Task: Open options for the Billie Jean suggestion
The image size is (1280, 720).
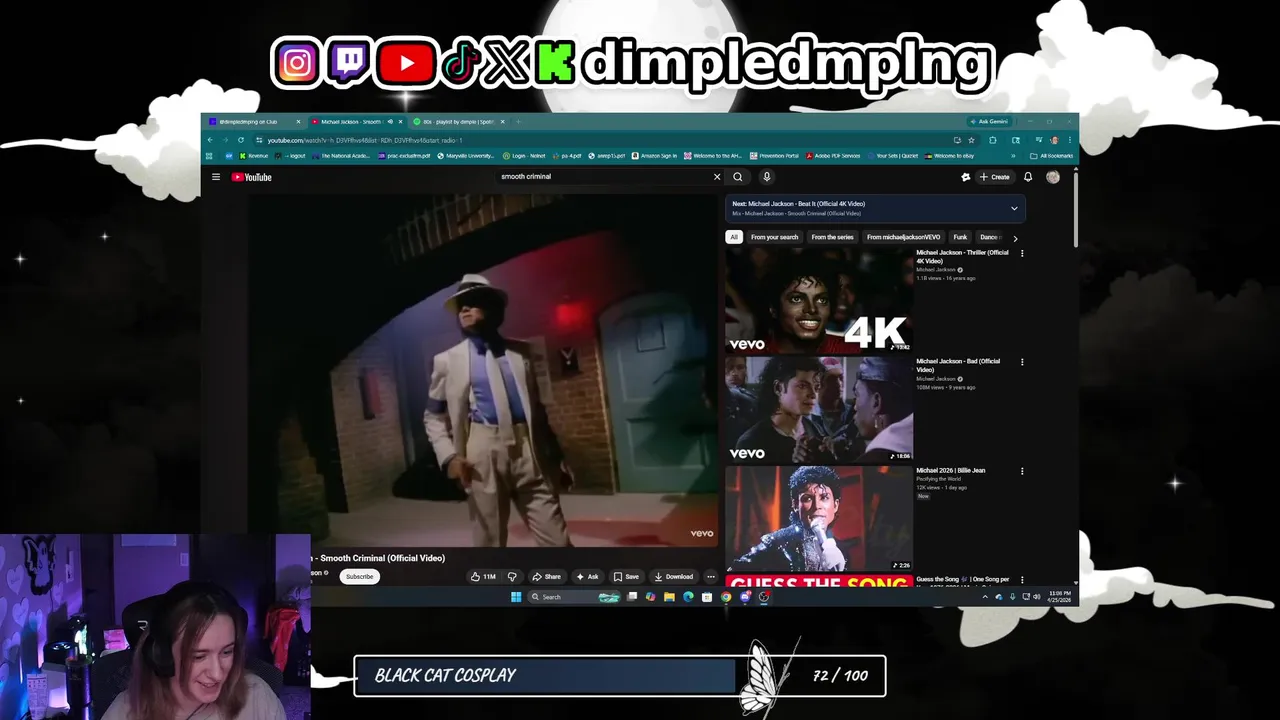Action: pyautogui.click(x=1022, y=471)
